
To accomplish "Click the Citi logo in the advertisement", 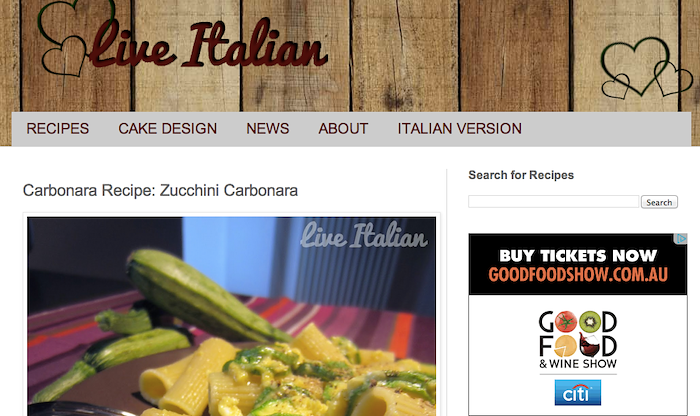I will [578, 393].
